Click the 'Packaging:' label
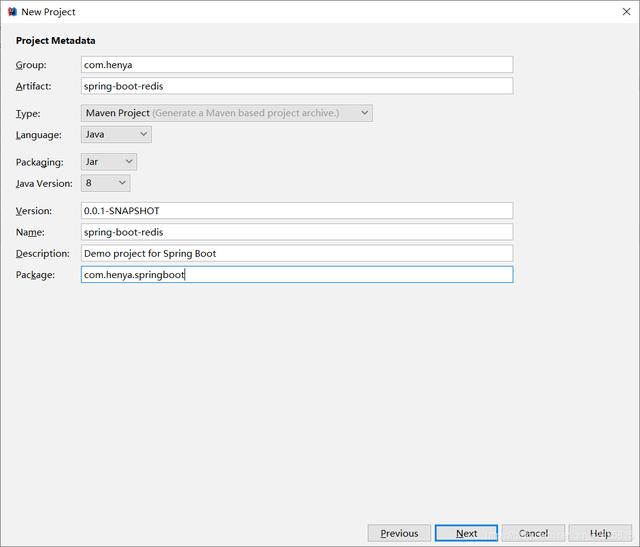The width and height of the screenshot is (640, 547). pyautogui.click(x=40, y=162)
